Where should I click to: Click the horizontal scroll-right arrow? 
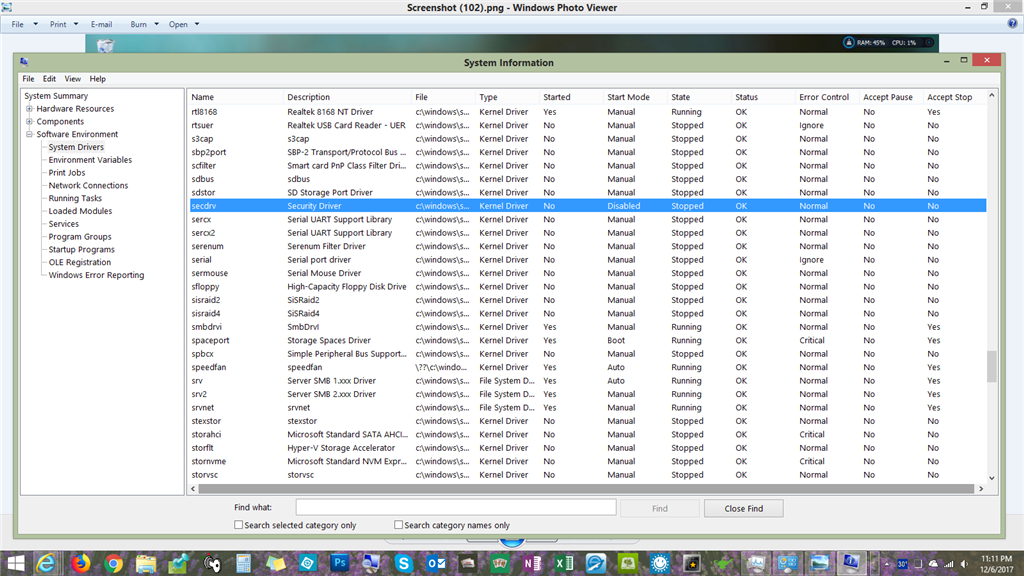981,488
